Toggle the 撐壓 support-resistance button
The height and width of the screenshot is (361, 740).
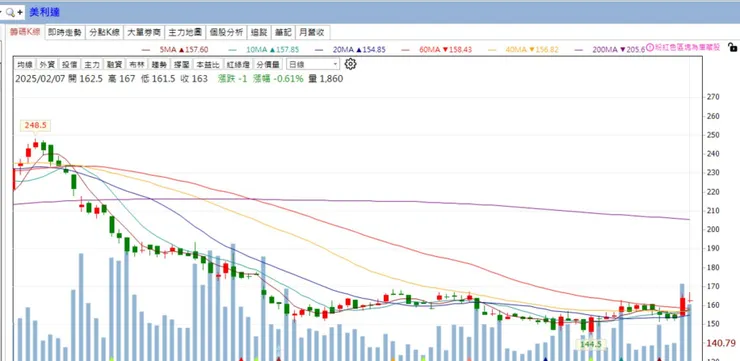pyautogui.click(x=181, y=65)
